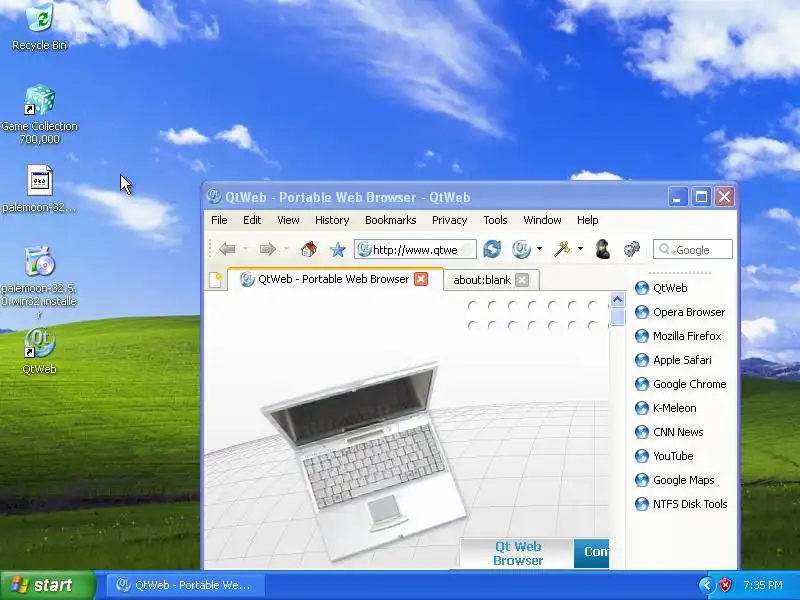Image resolution: width=800 pixels, height=600 pixels.
Task: Close the QtWeb - Portable Web Browser tab
Action: [x=421, y=279]
